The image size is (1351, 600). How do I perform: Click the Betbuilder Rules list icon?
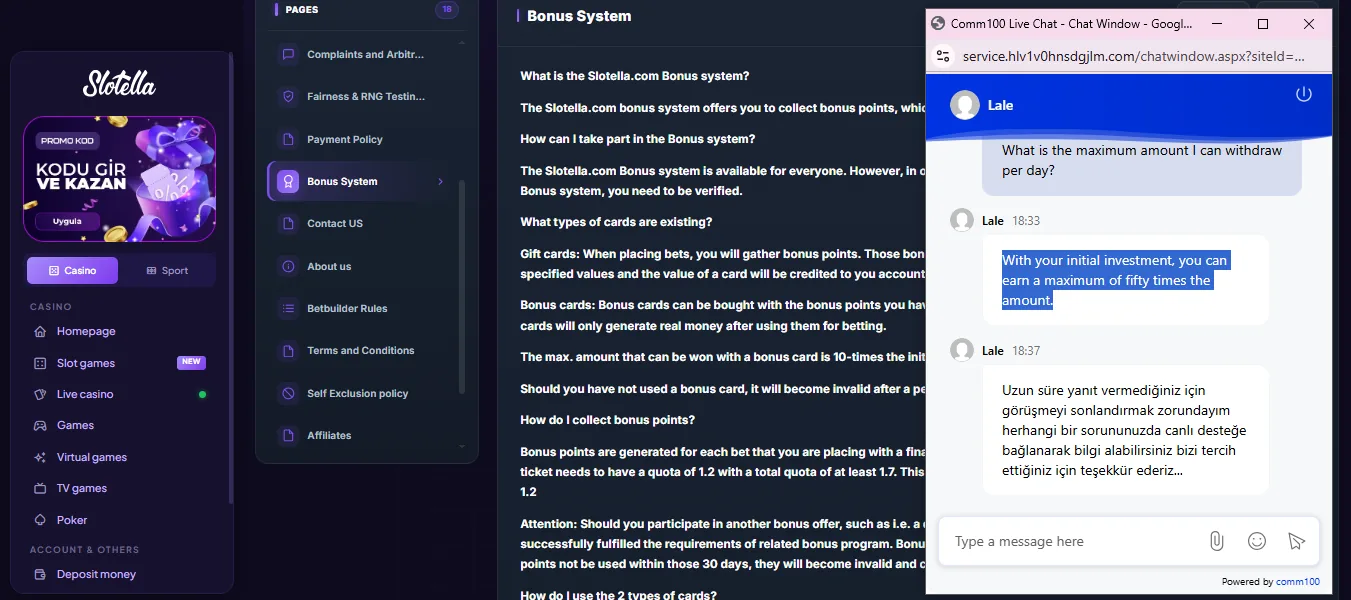pos(288,308)
